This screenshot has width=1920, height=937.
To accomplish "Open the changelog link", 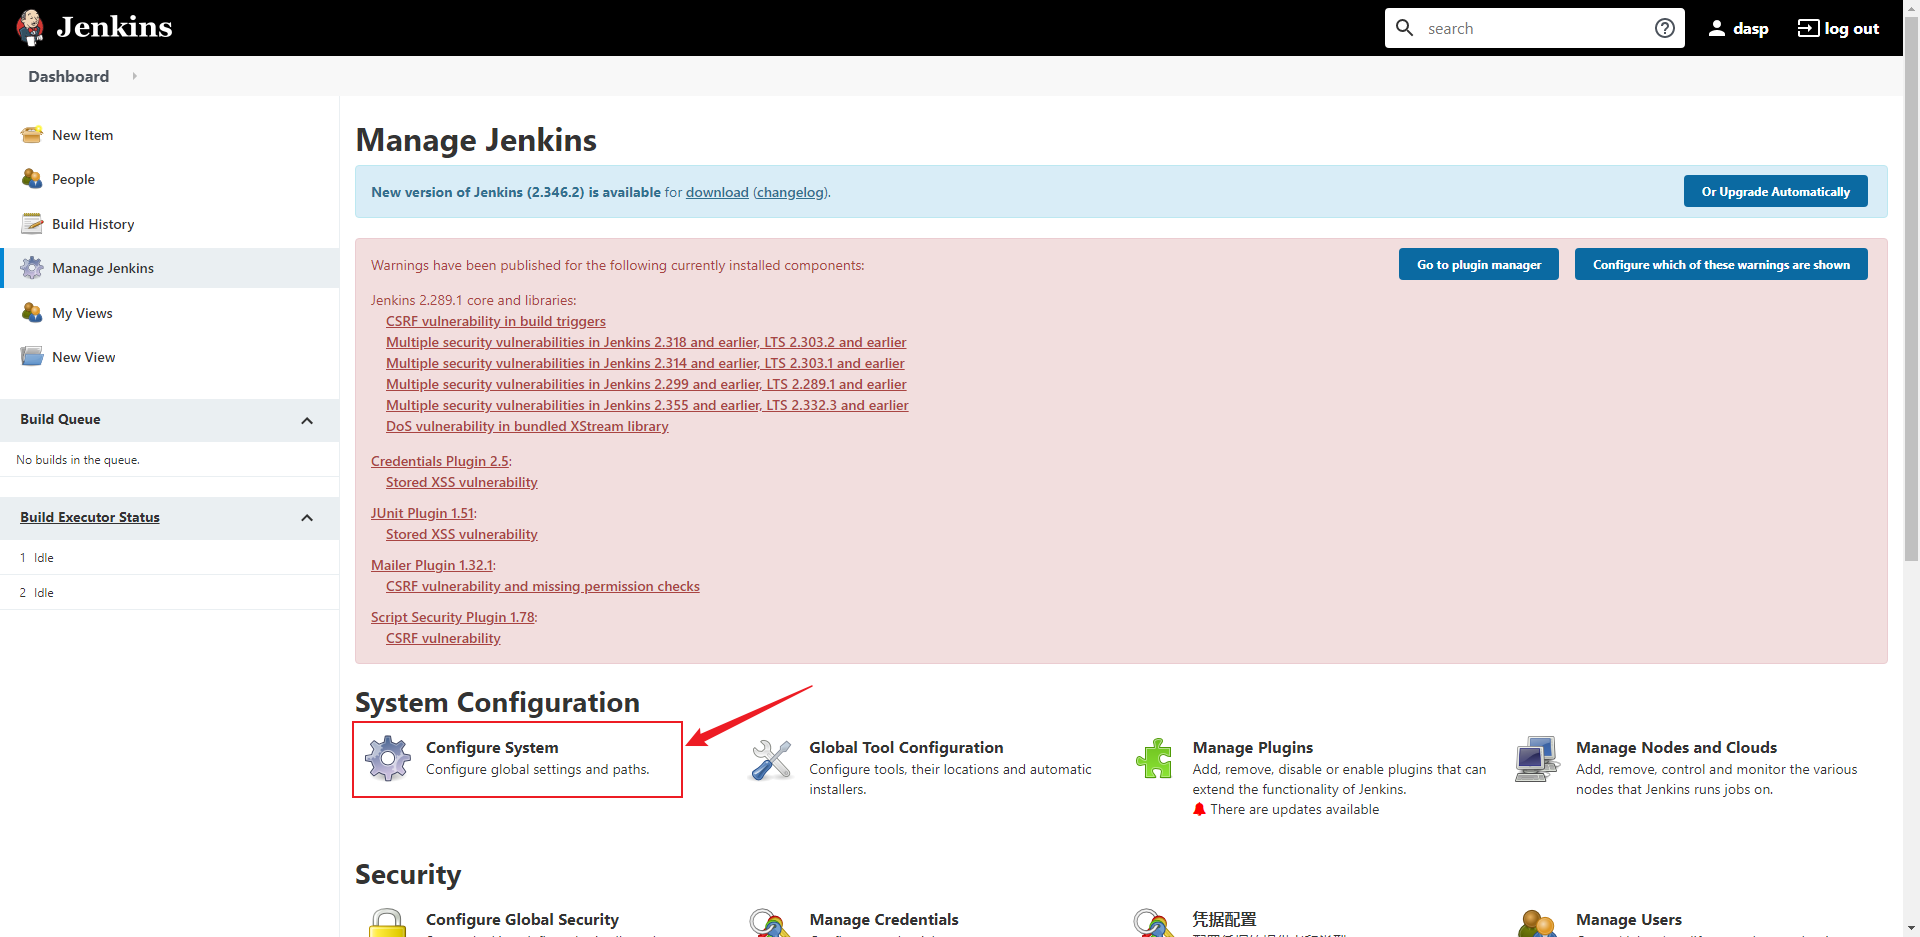I will coord(790,192).
